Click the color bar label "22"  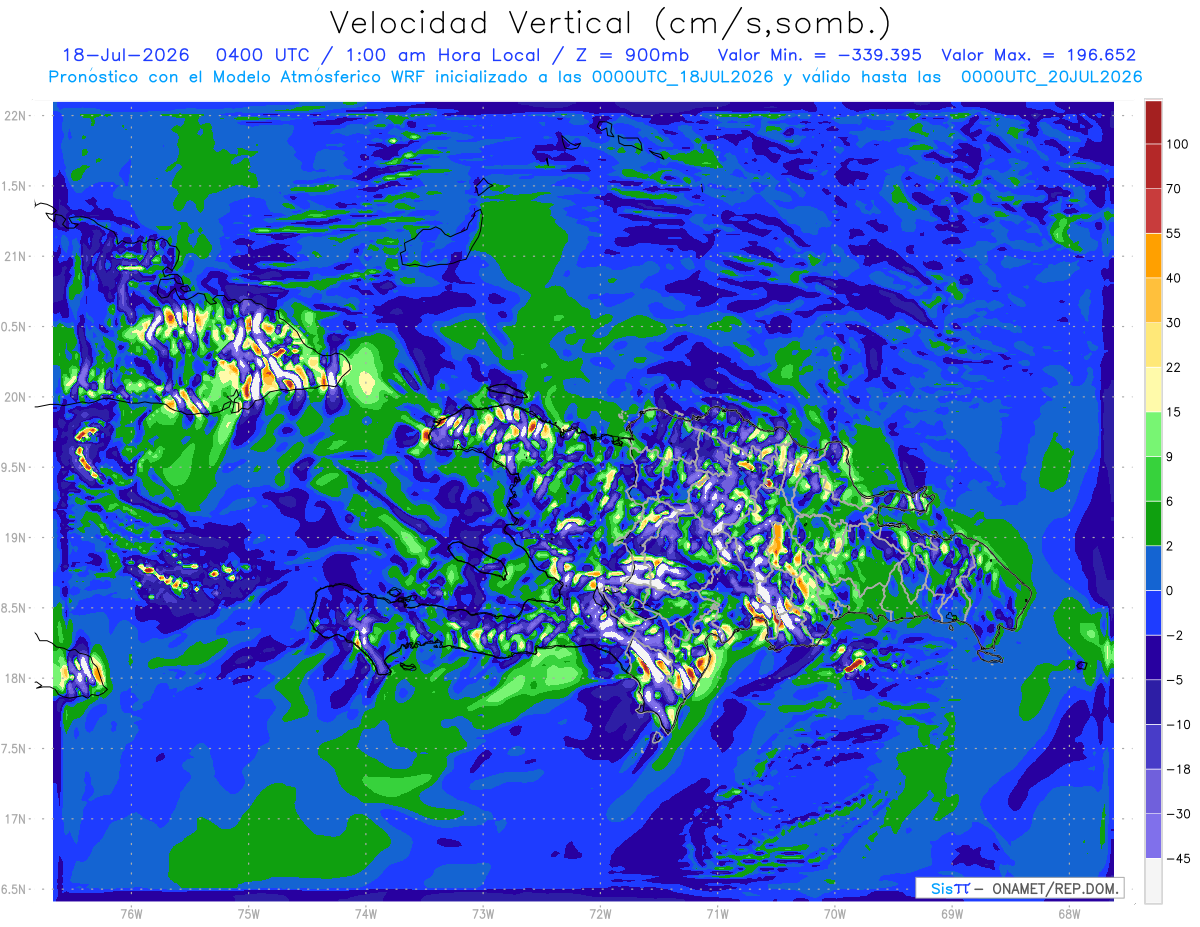click(x=1174, y=368)
